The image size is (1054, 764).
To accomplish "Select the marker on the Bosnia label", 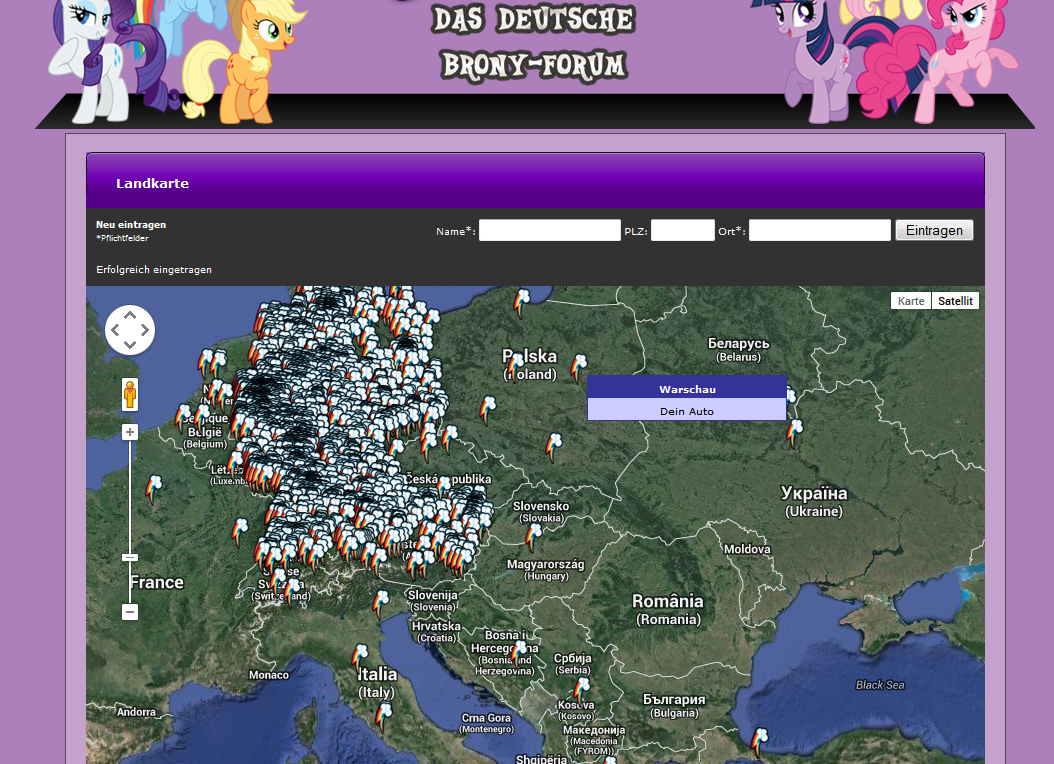I will pos(518,654).
